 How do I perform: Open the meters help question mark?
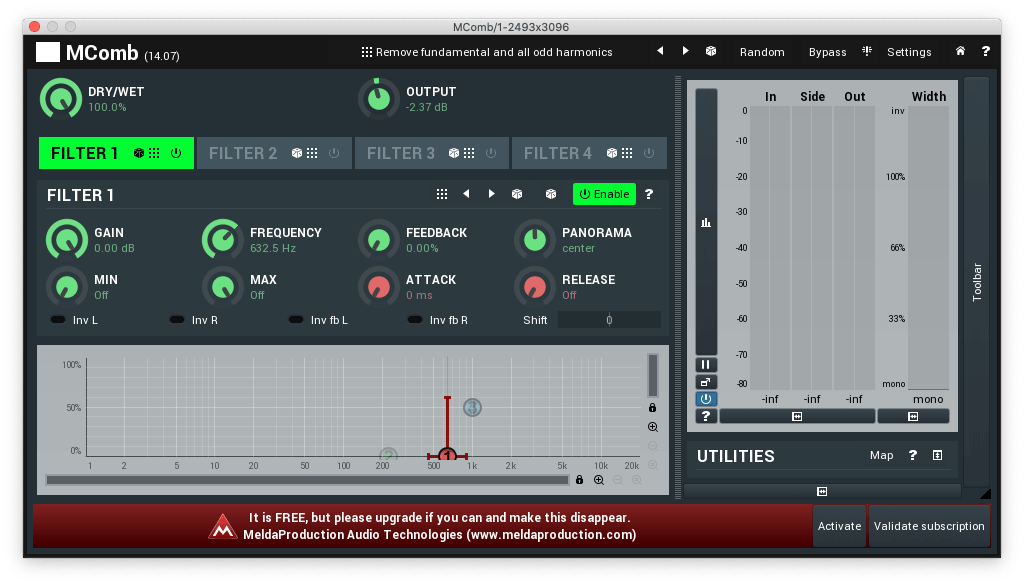pos(706,416)
